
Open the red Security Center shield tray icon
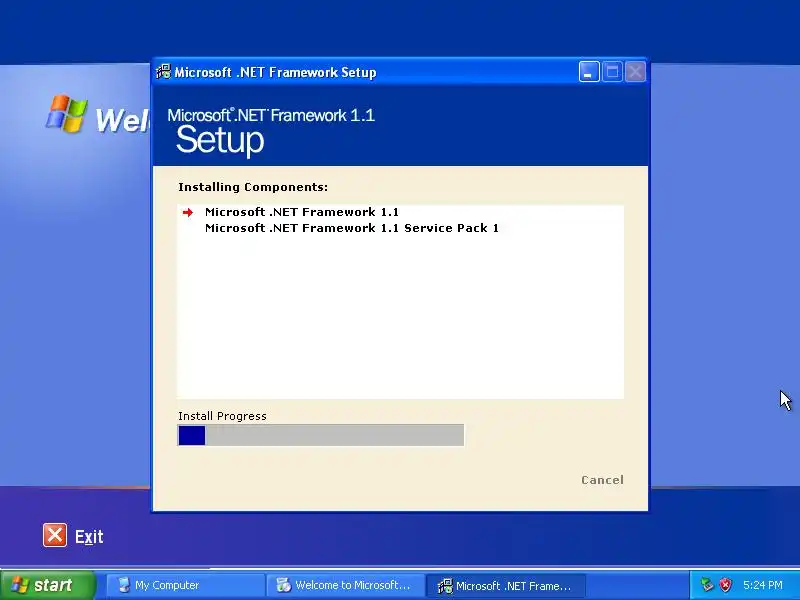pyautogui.click(x=725, y=585)
